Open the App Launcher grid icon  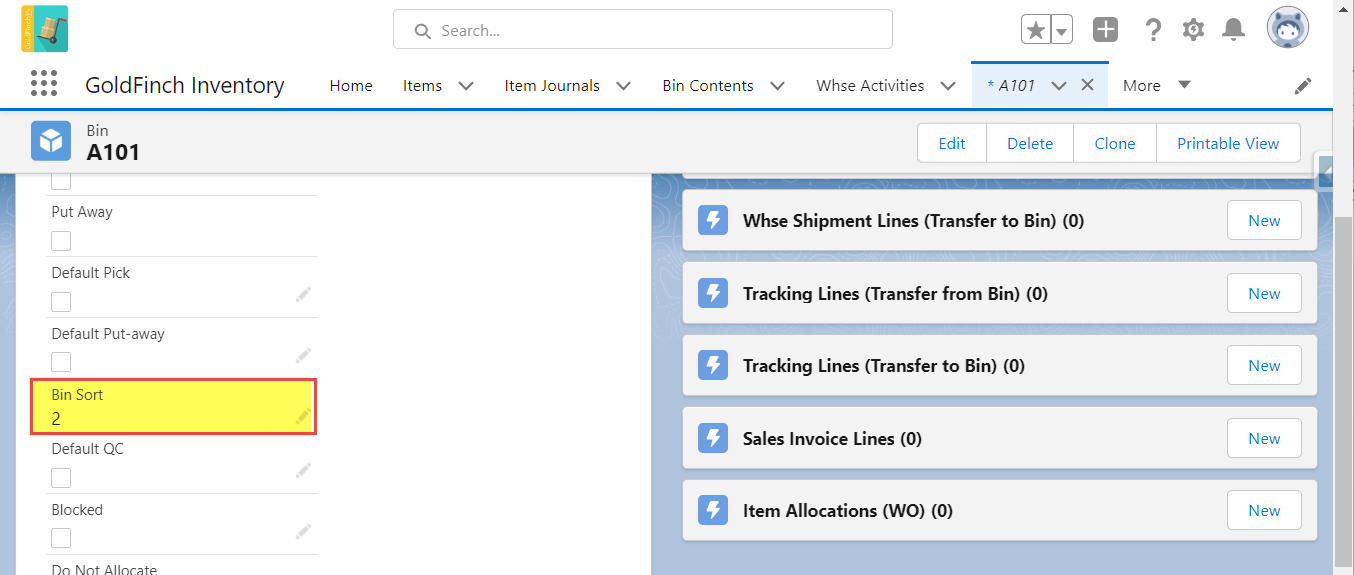click(x=44, y=84)
